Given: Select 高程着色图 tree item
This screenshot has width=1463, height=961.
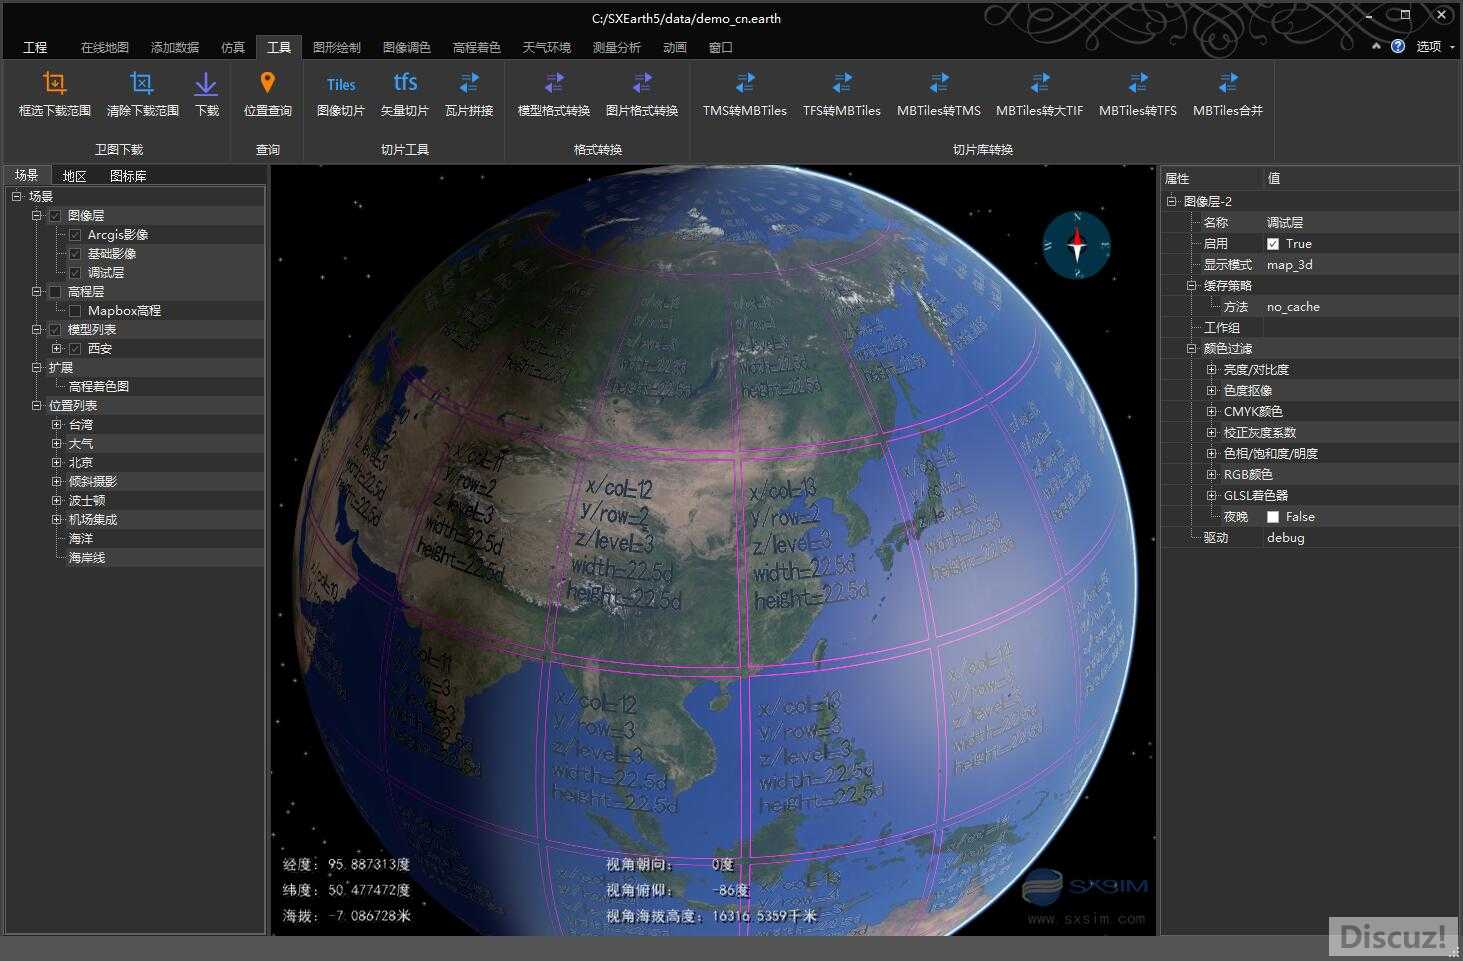Looking at the screenshot, I should (99, 387).
